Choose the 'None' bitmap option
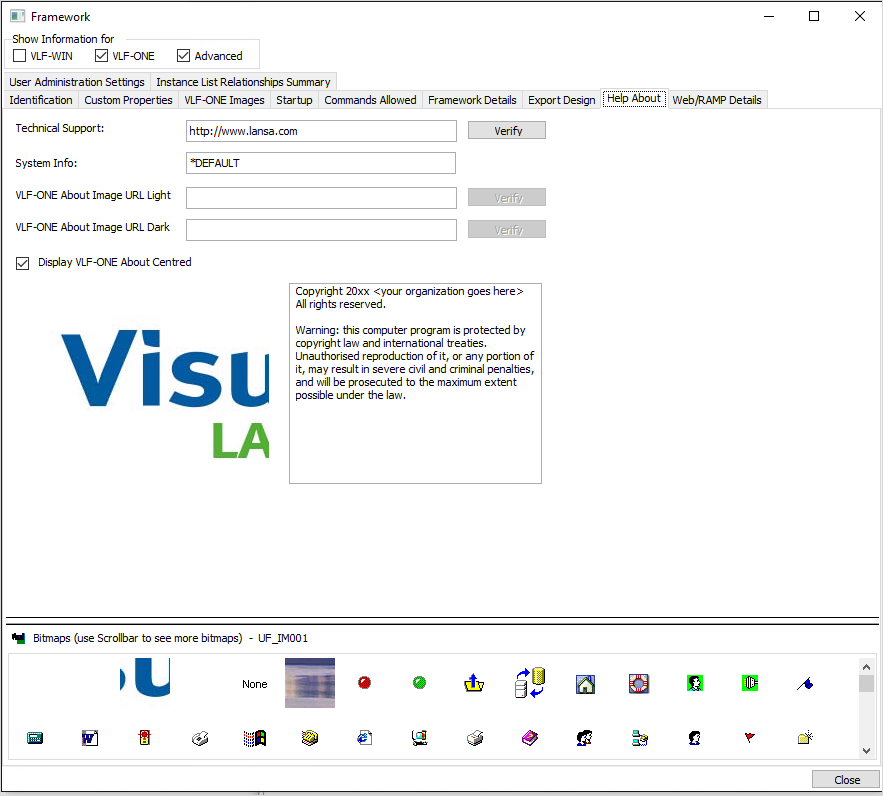Image resolution: width=883 pixels, height=796 pixels. (255, 684)
